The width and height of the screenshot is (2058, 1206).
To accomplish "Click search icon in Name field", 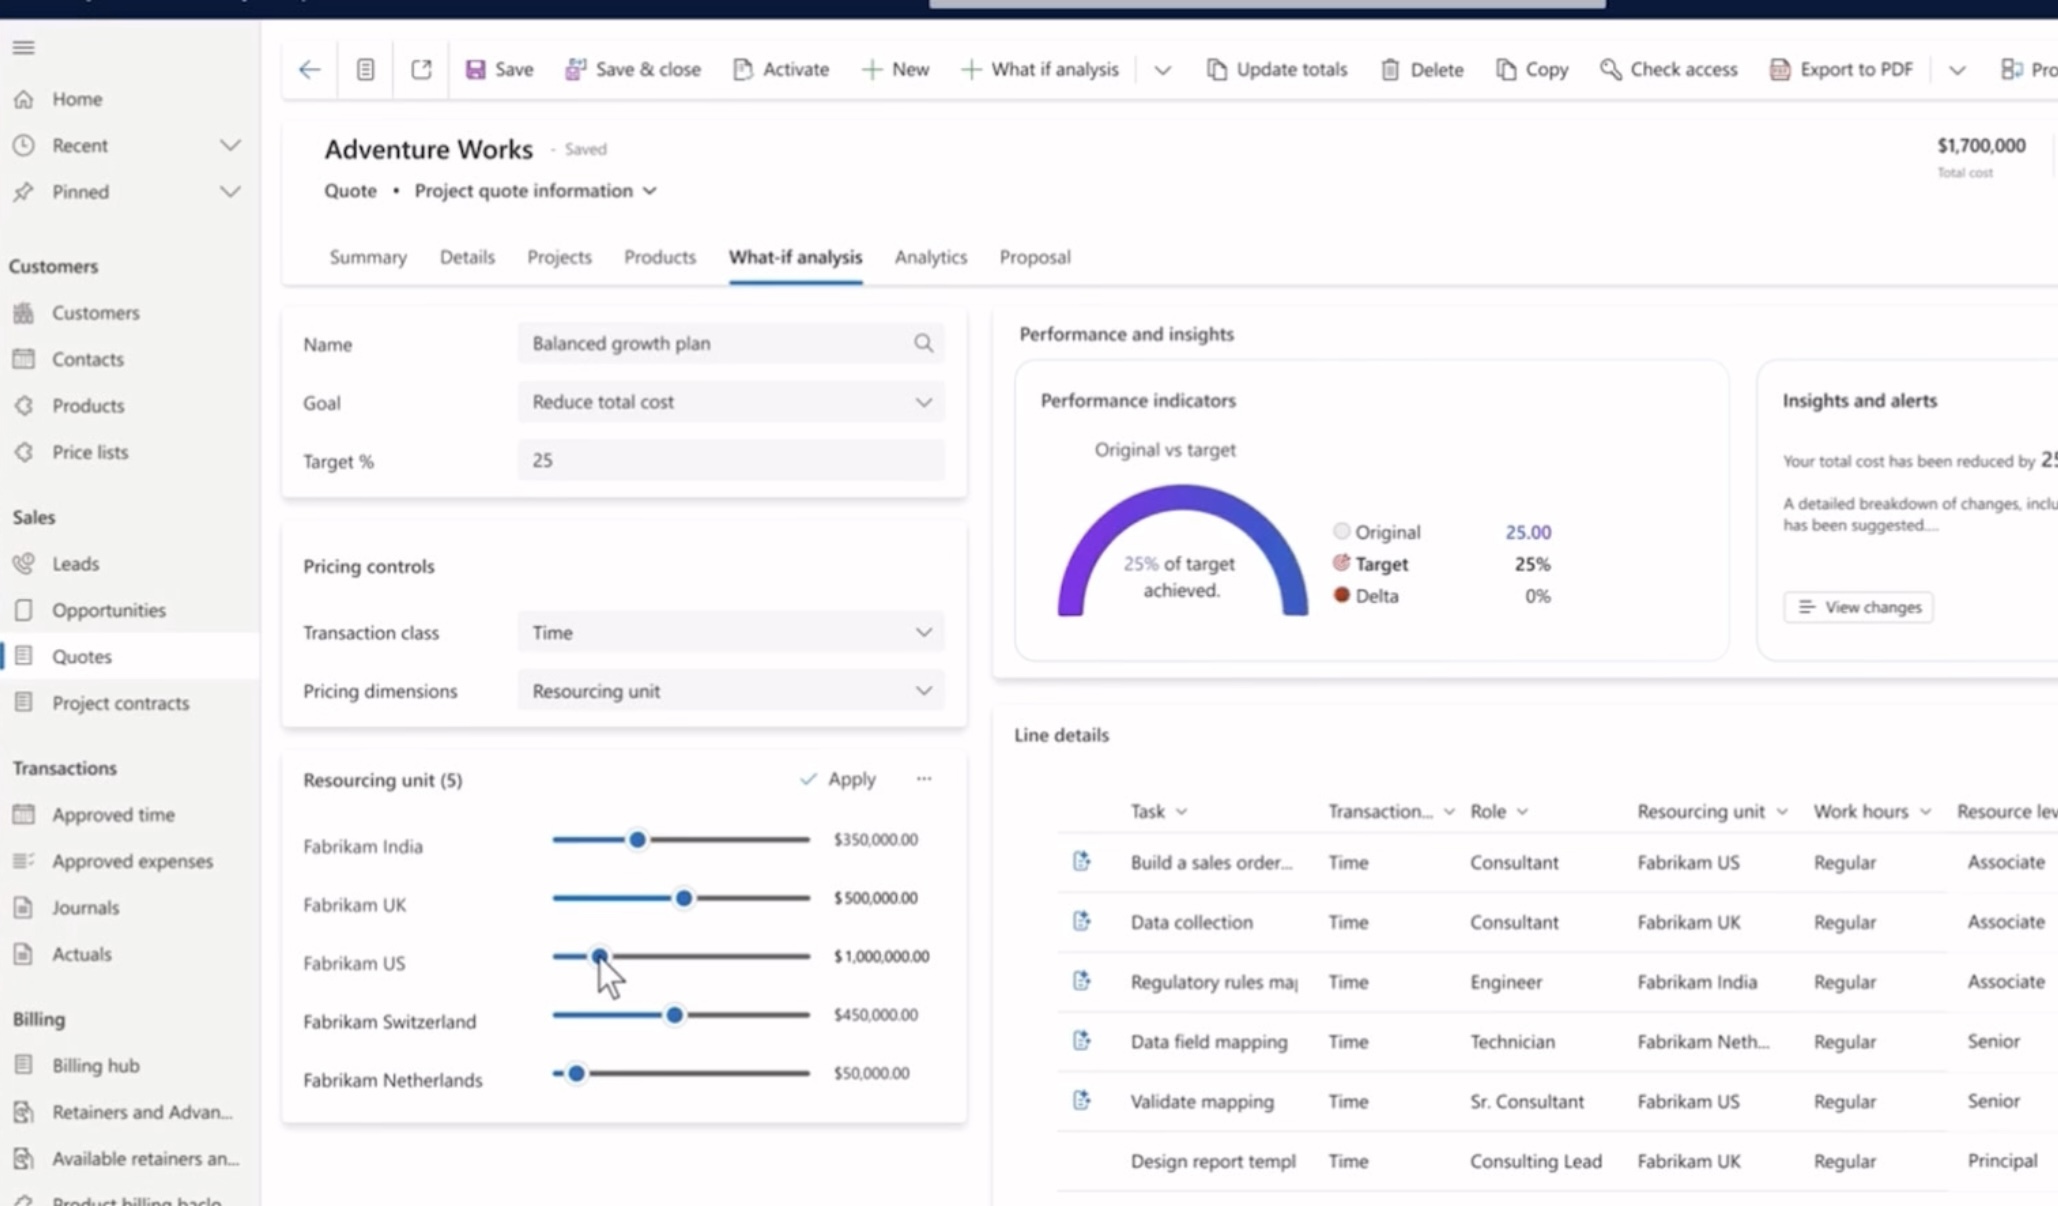I will [x=923, y=343].
